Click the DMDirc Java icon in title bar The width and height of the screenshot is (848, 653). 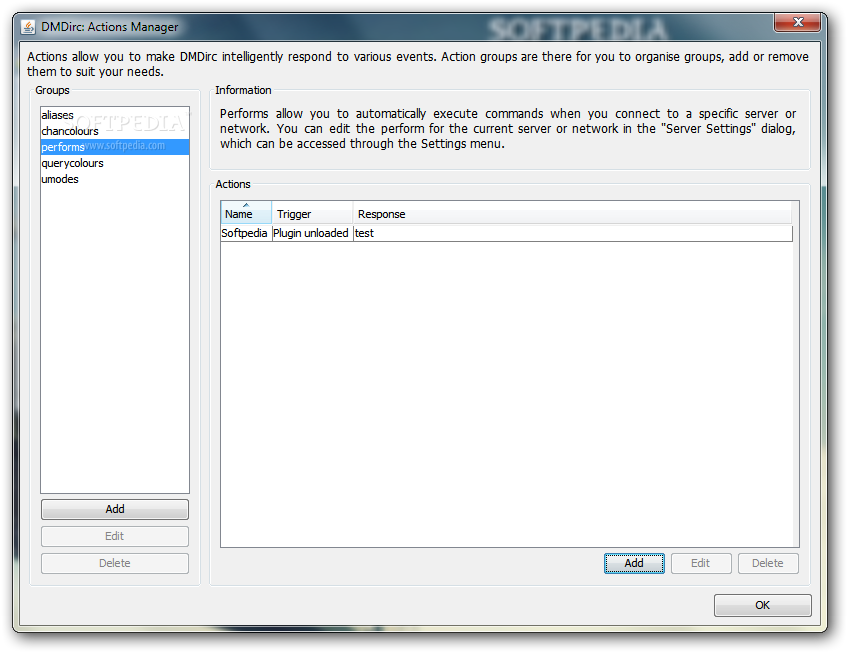(x=28, y=27)
